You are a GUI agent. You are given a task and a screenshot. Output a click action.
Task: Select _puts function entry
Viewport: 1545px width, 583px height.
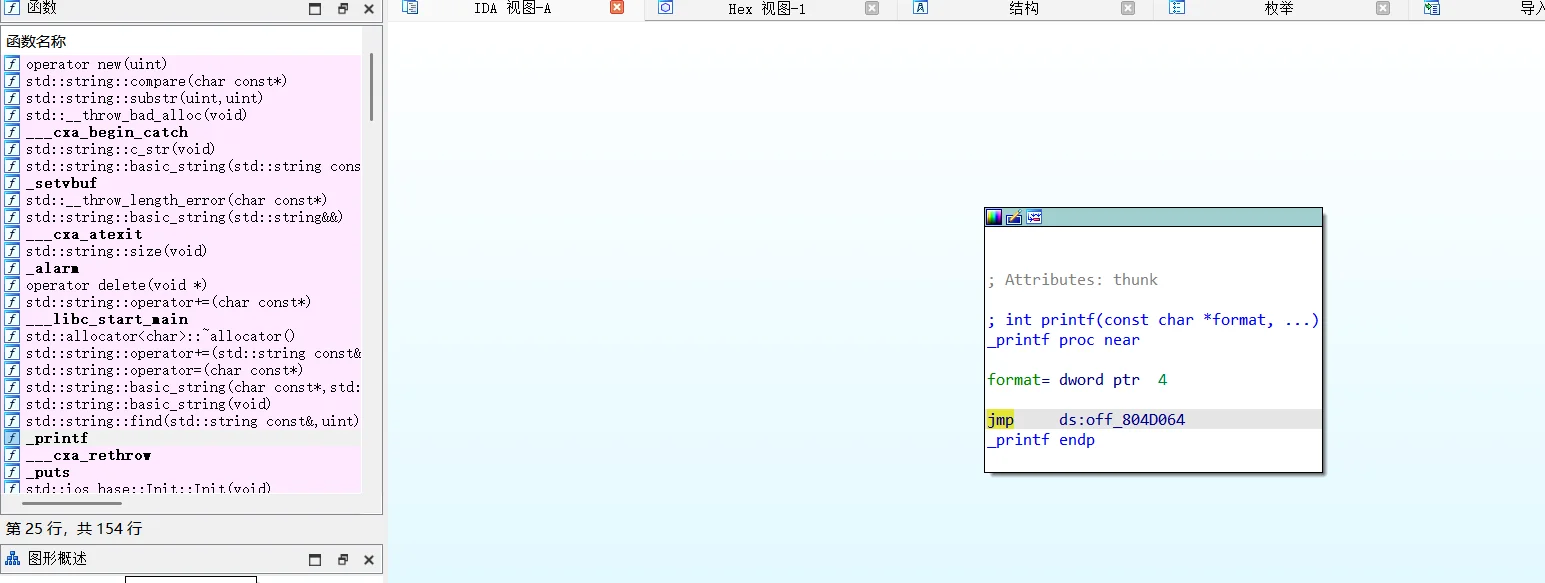coord(48,472)
